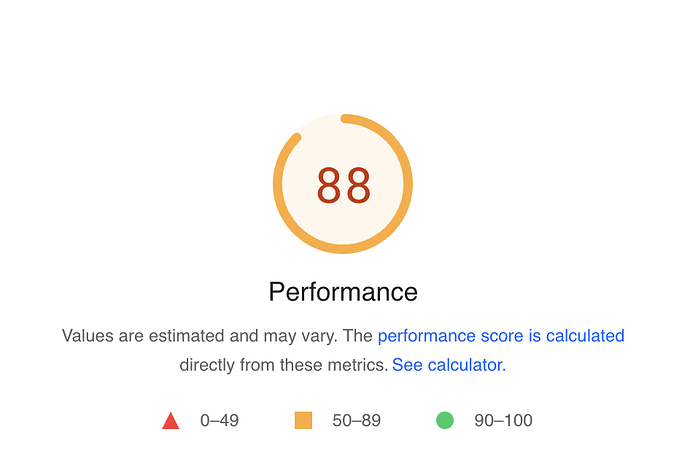Viewport: 690px width, 466px height.
Task: Click the orange square average-range icon
Action: 304,421
